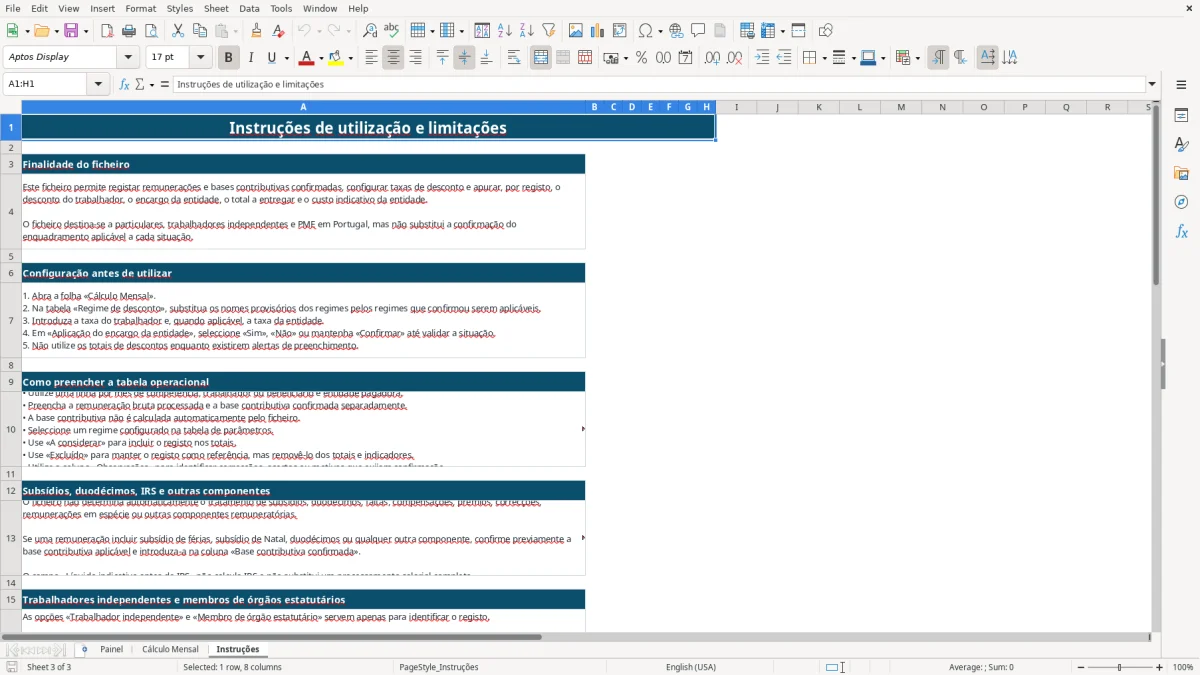
Task: Open Print Preview
Action: 151,31
